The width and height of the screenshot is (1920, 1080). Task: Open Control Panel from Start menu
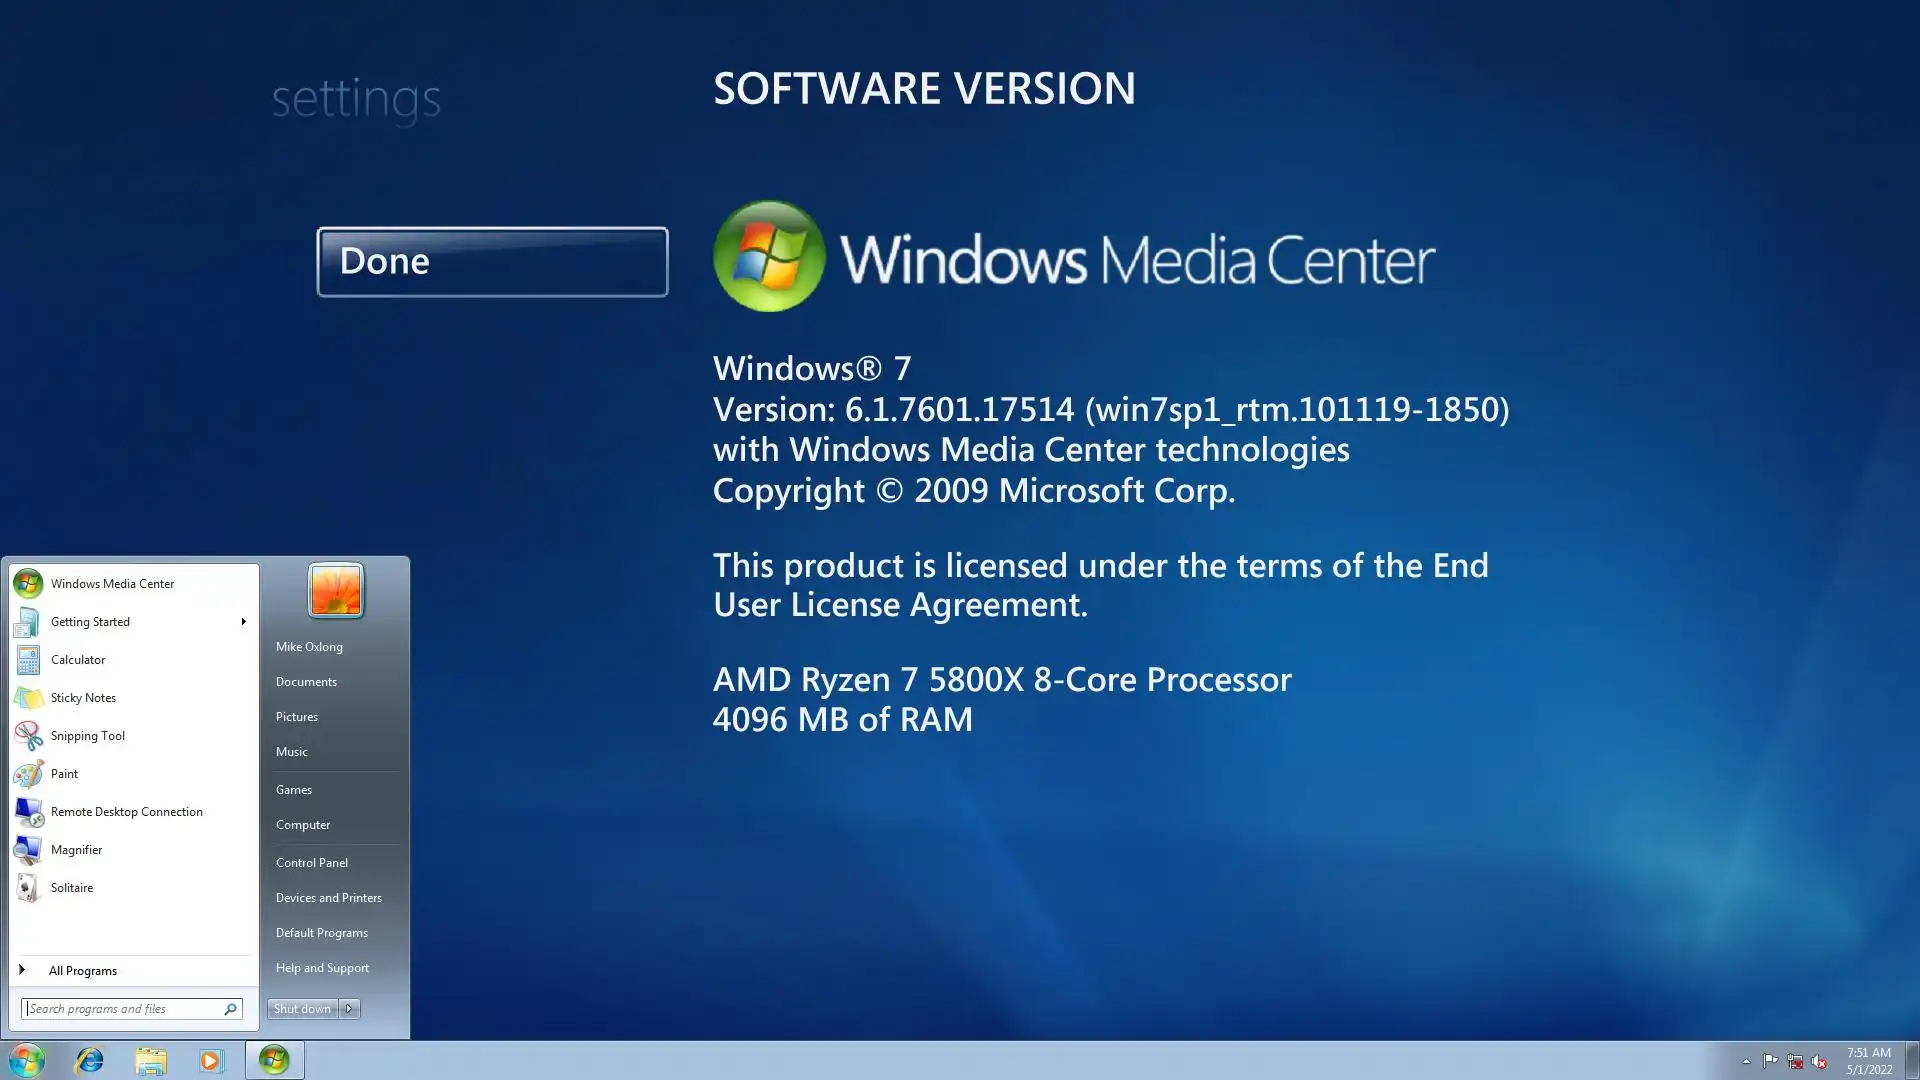click(312, 862)
